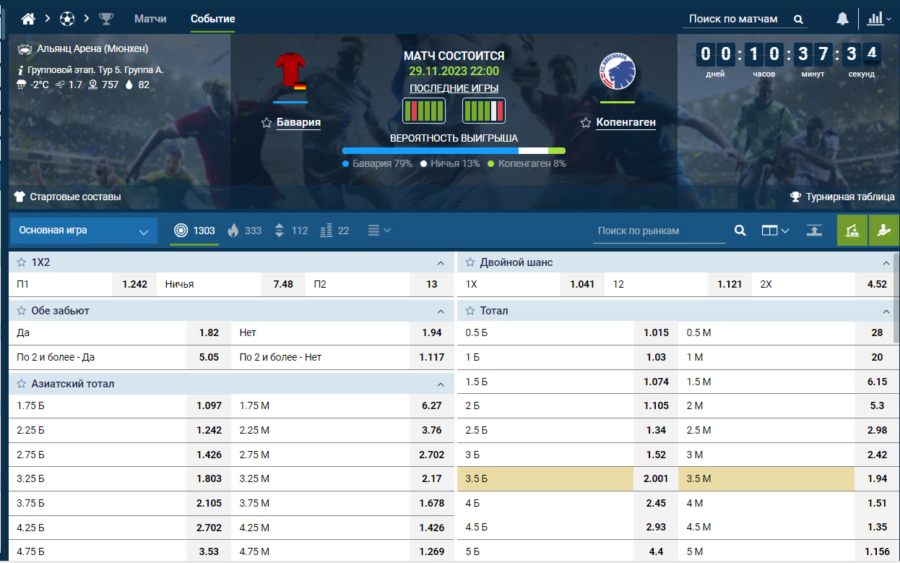900x563 pixels.
Task: Open the notifications bell
Action: click(x=842, y=19)
